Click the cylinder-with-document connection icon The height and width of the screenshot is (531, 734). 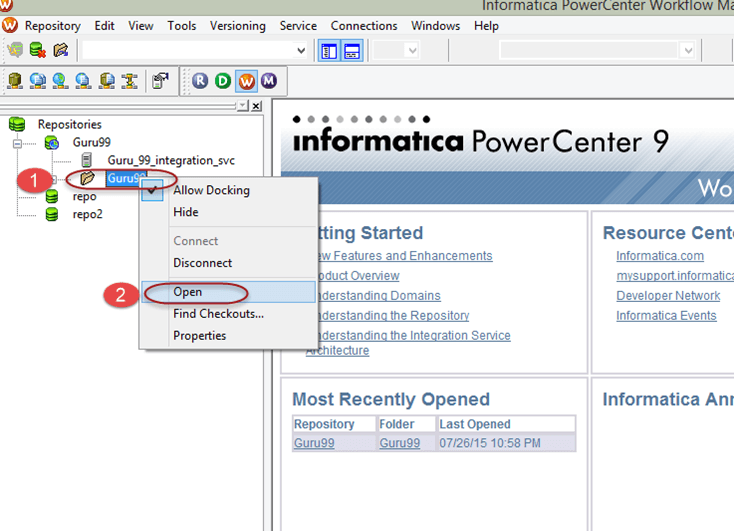pyautogui.click(x=106, y=81)
